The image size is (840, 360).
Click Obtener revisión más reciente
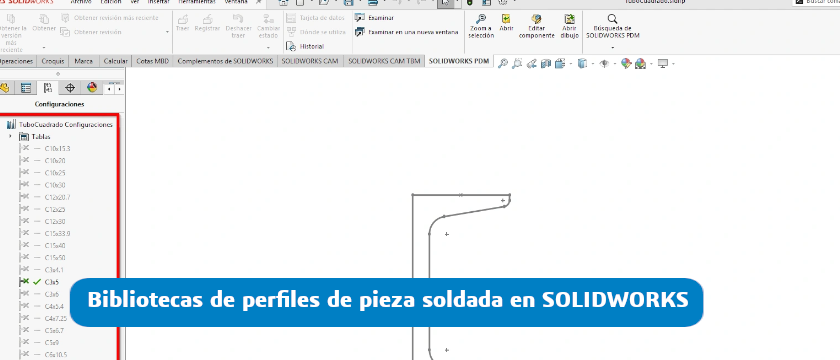110,18
